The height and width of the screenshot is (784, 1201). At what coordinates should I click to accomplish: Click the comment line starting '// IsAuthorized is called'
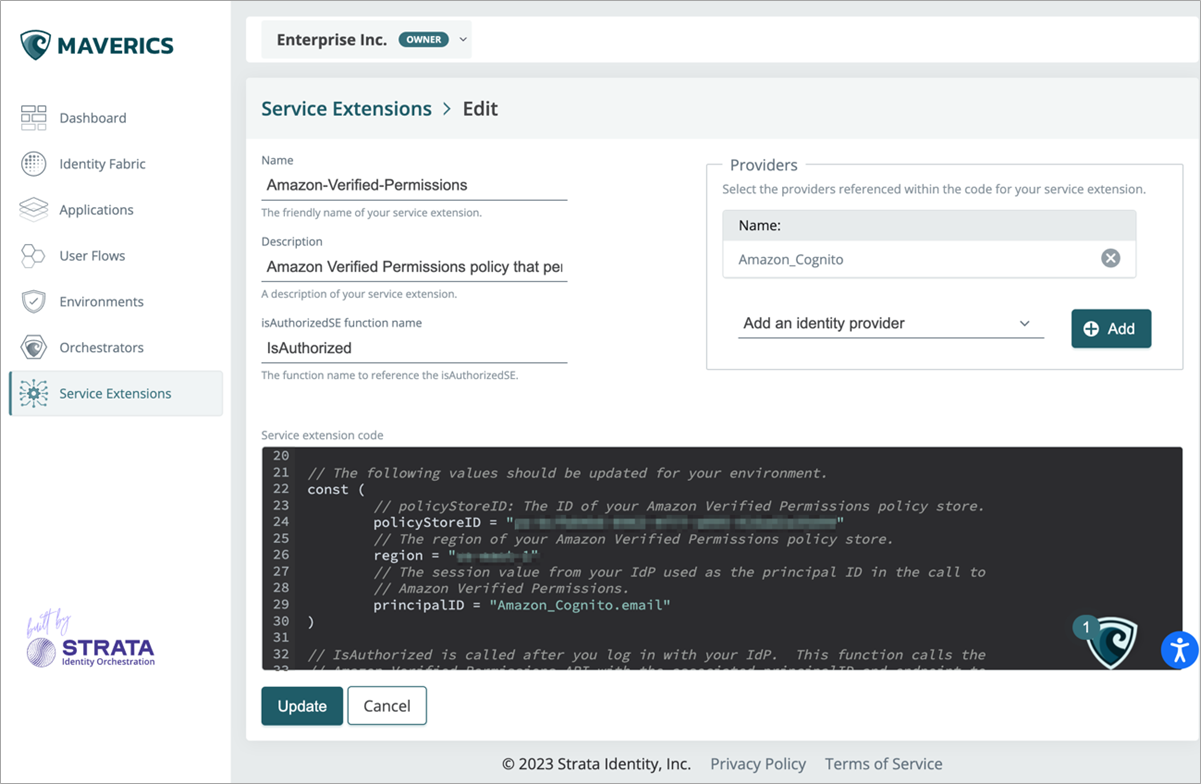coord(646,654)
